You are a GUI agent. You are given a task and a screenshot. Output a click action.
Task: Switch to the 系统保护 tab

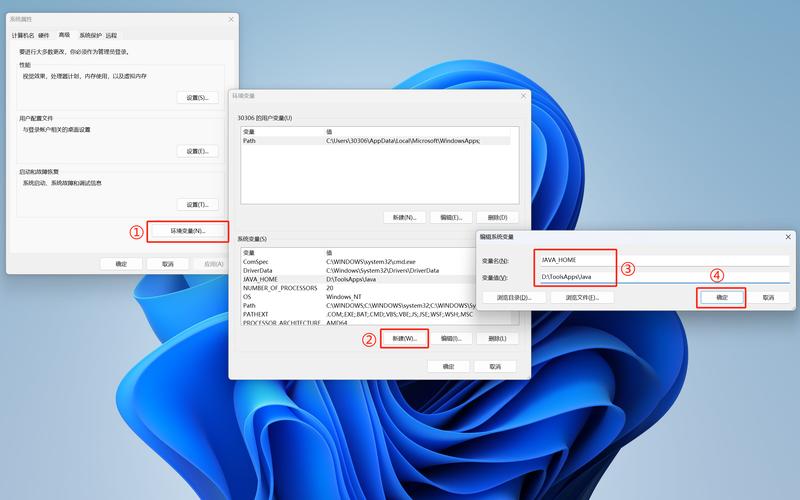[89, 35]
